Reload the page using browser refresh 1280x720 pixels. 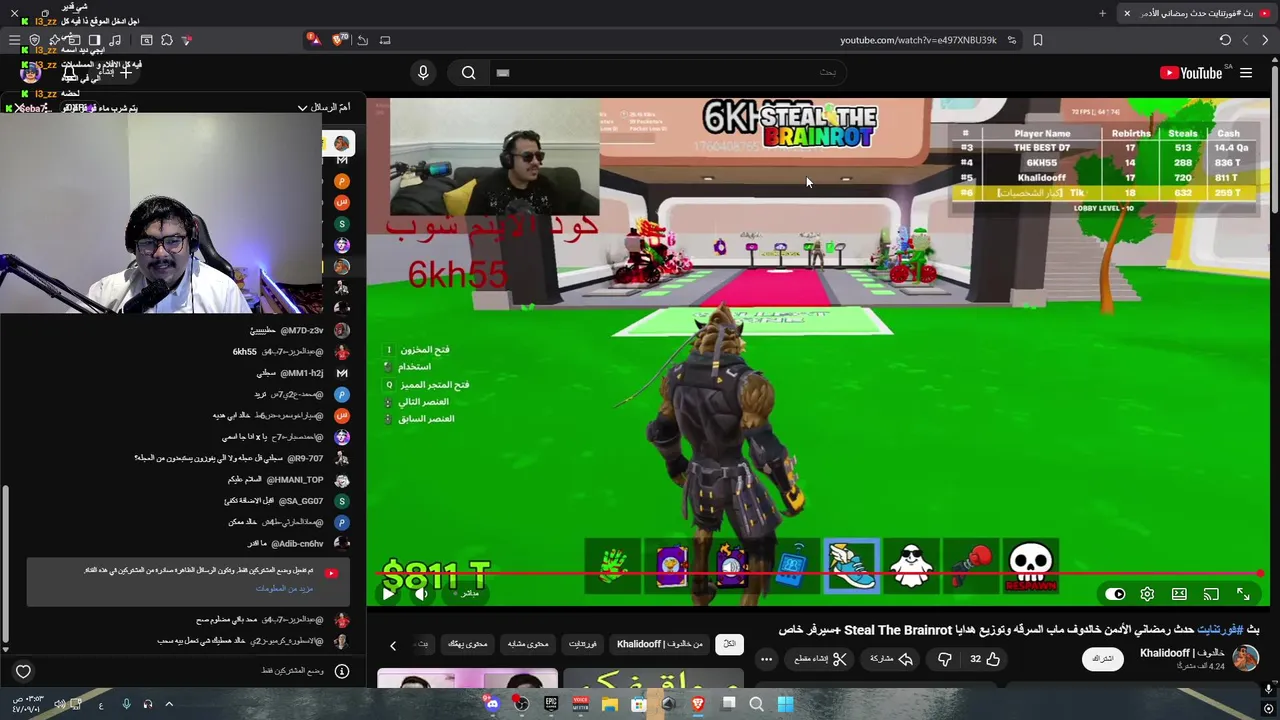coord(1225,40)
